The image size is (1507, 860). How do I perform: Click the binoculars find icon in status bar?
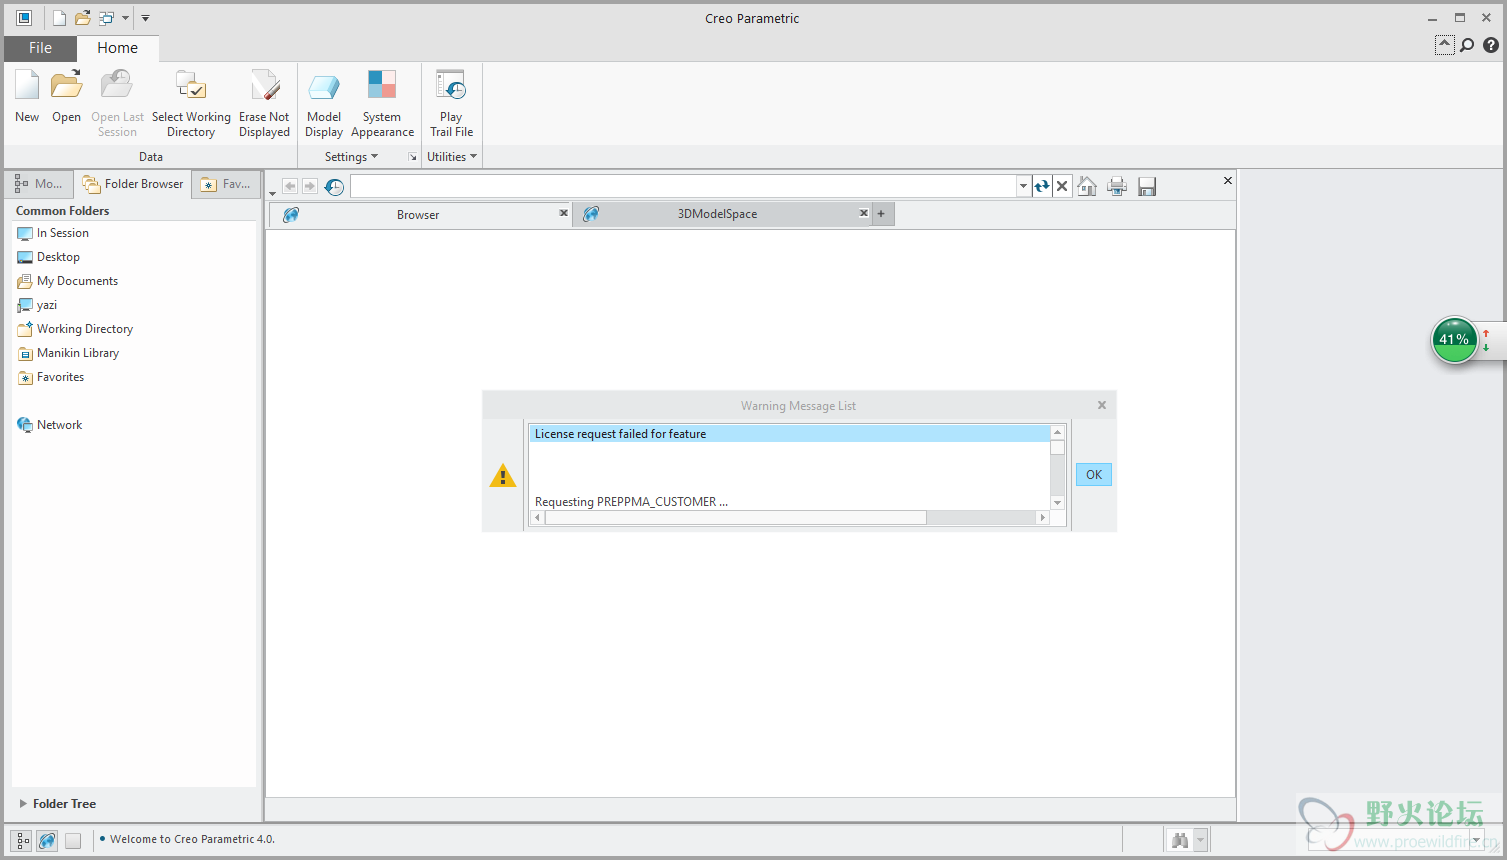[x=1180, y=841]
